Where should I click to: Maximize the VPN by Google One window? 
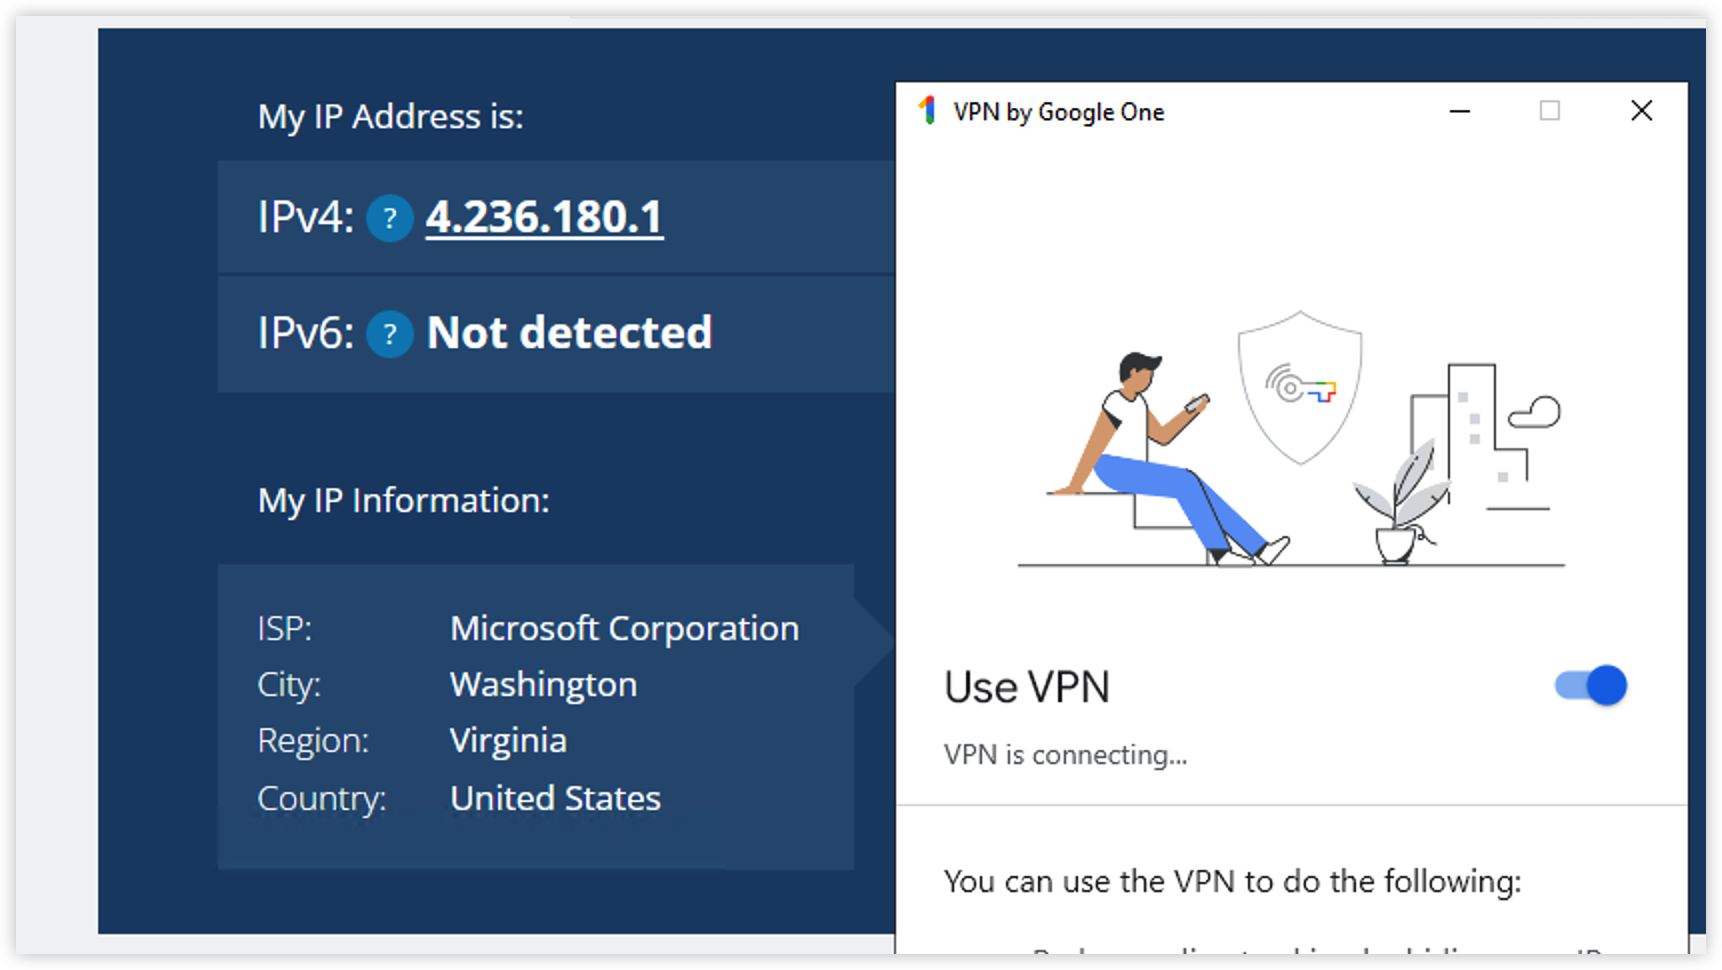(1549, 111)
